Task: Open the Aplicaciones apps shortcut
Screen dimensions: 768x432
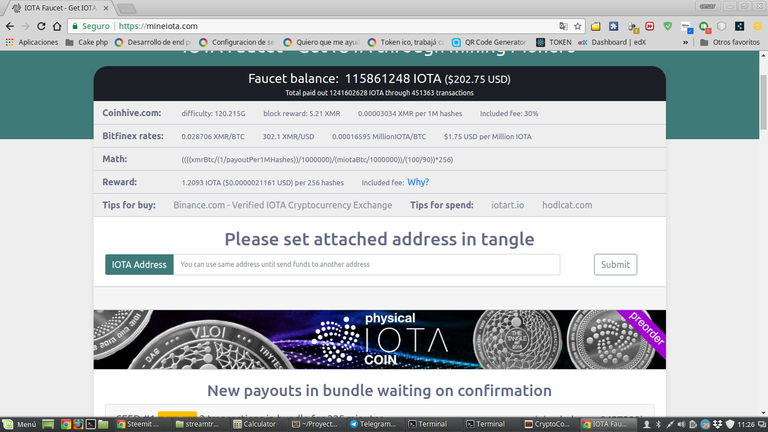Action: click(32, 42)
